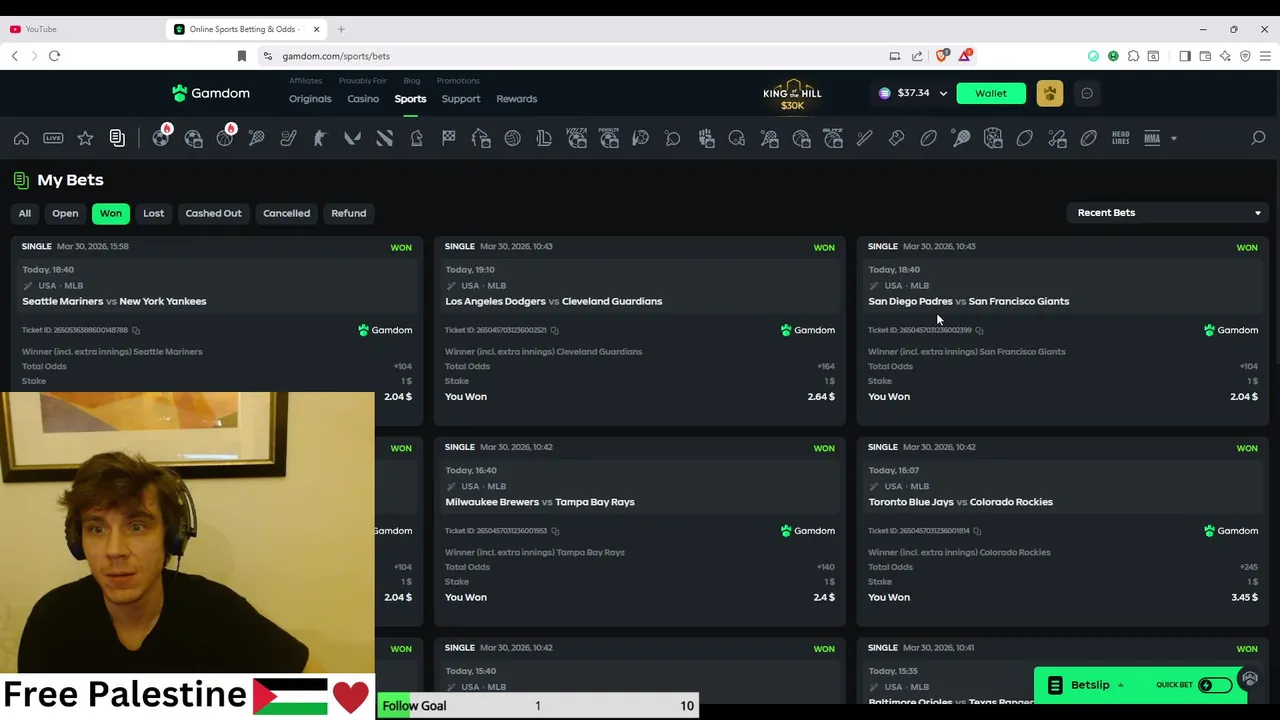Open the Rewards page
The image size is (1280, 720).
click(517, 99)
